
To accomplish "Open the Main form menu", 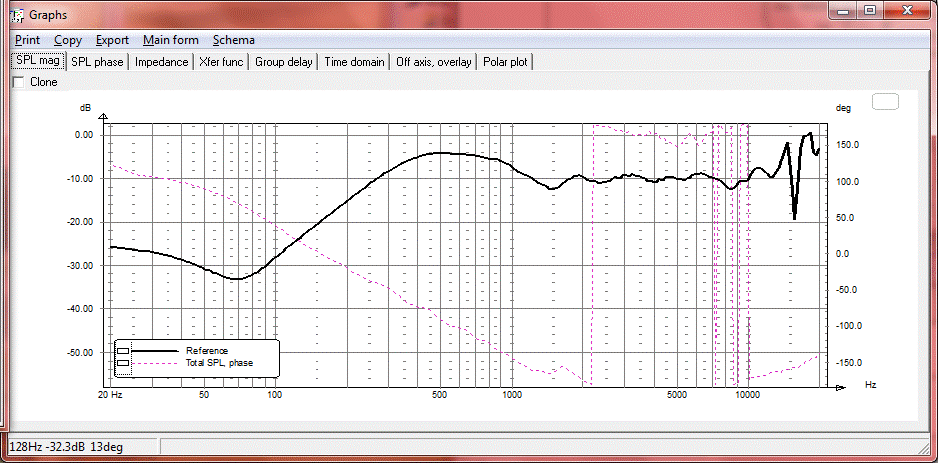I will pyautogui.click(x=170, y=40).
